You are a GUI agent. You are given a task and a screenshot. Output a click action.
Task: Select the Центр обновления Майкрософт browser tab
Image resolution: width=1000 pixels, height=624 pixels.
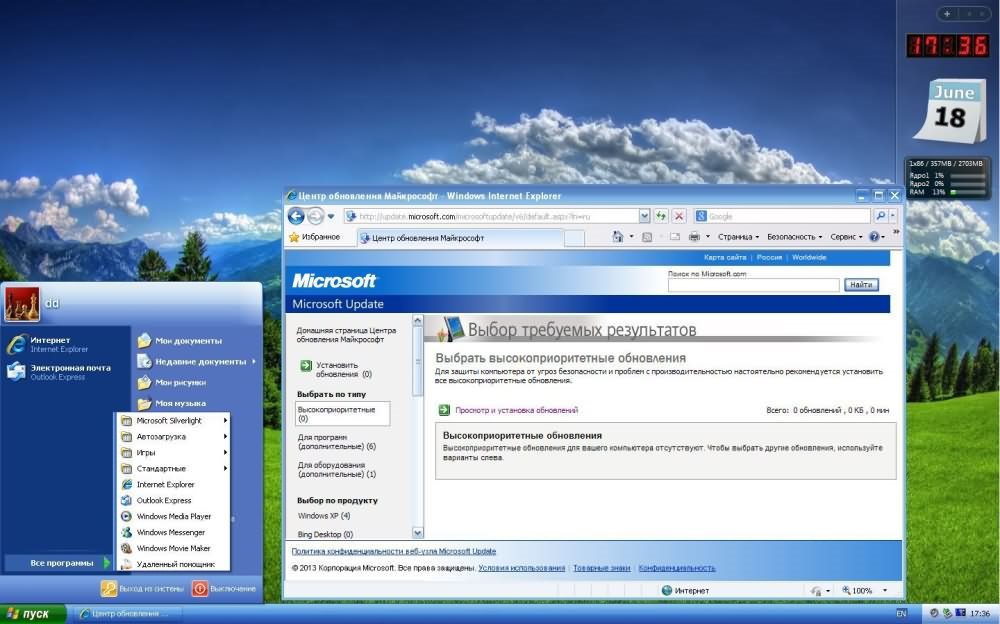pyautogui.click(x=427, y=238)
